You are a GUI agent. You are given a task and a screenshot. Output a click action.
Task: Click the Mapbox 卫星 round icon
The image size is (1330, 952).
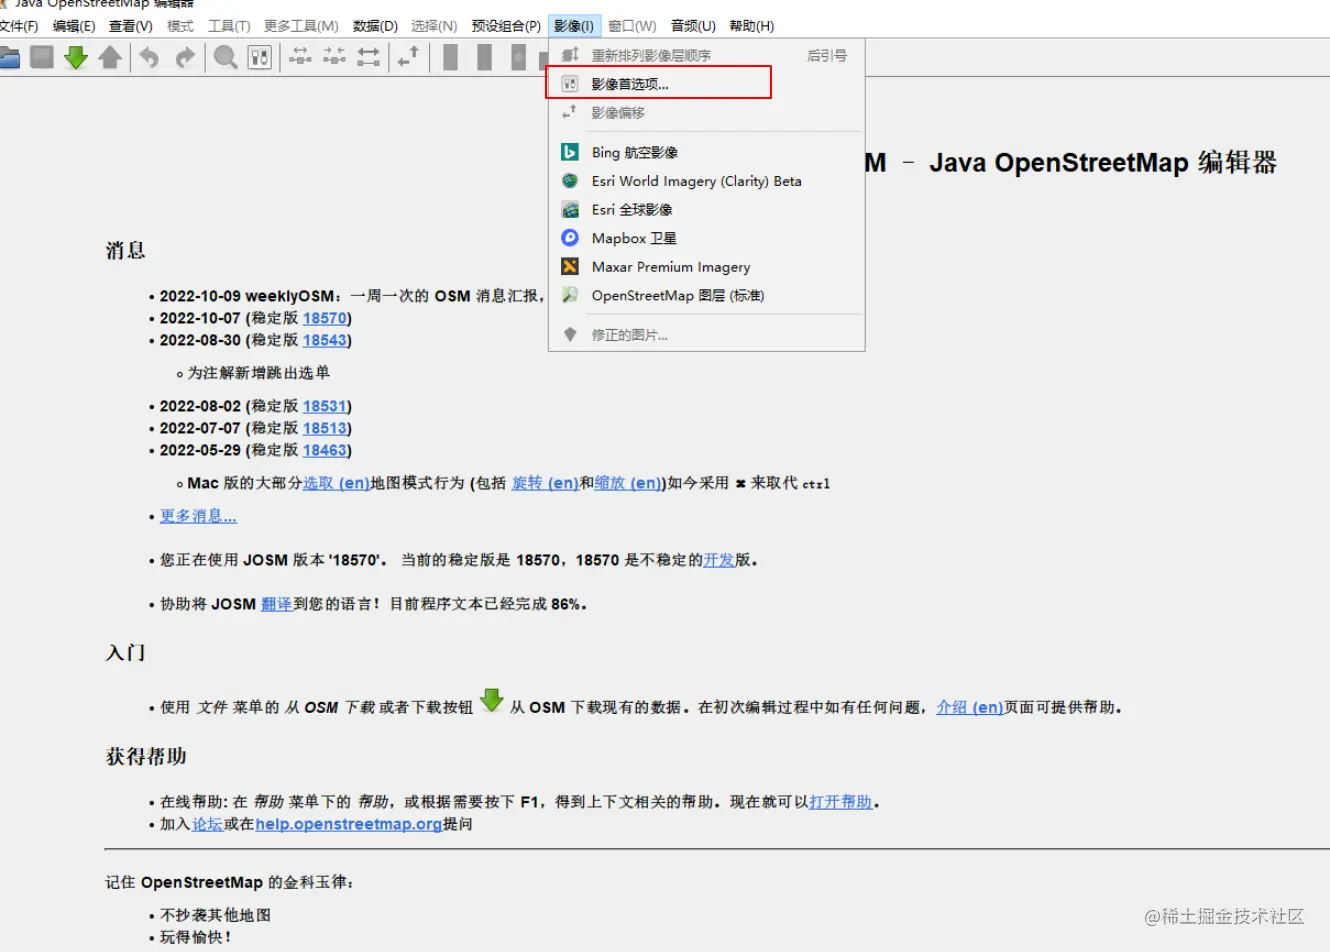point(570,238)
